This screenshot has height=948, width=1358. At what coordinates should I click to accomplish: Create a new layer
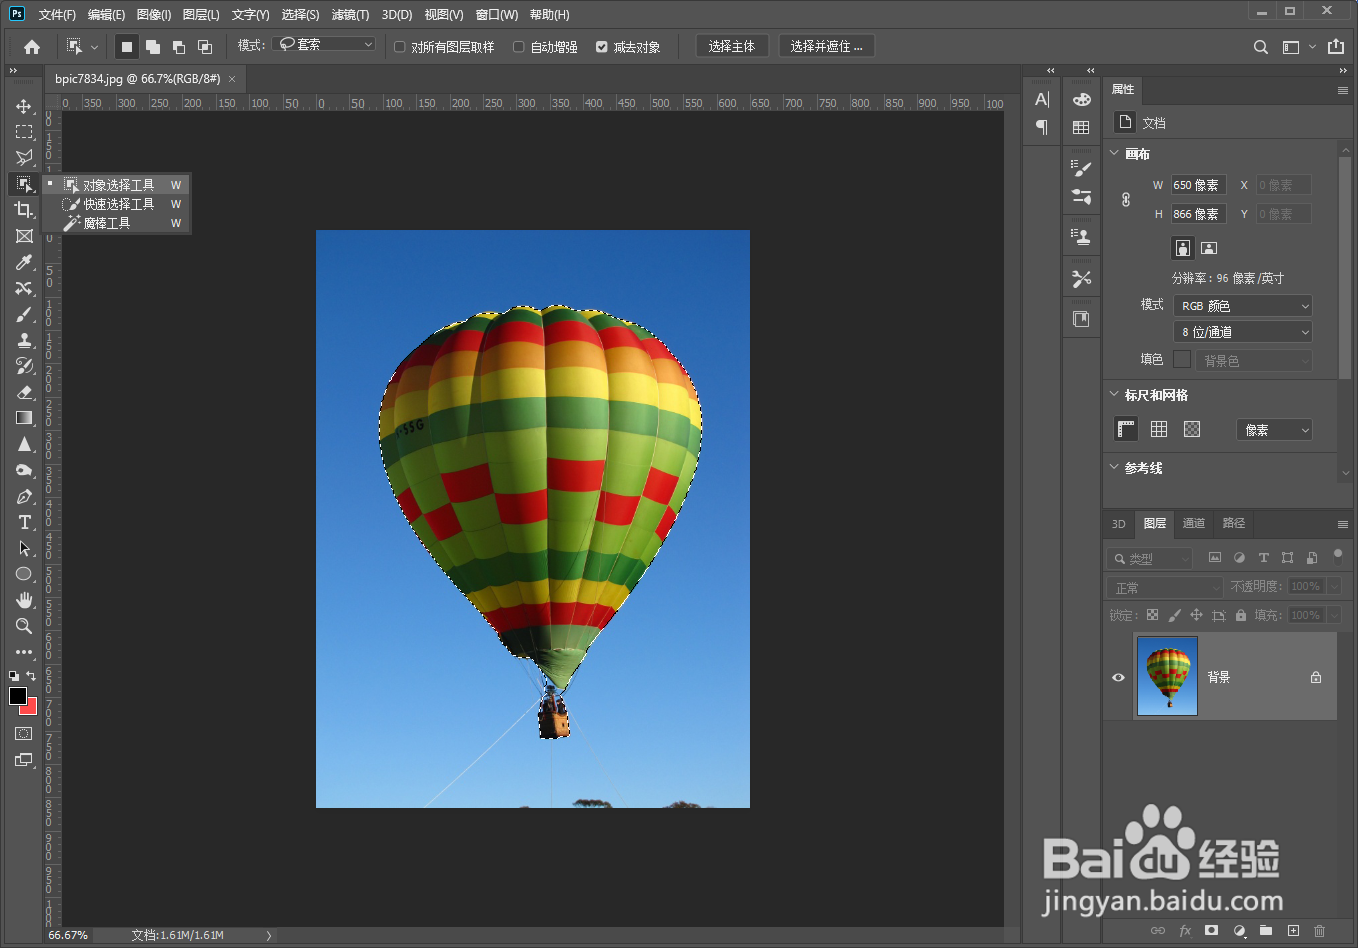click(x=1293, y=931)
